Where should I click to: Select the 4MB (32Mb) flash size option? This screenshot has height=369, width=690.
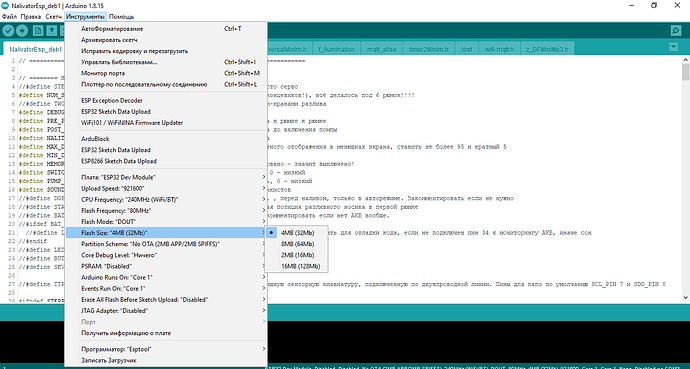tap(297, 233)
